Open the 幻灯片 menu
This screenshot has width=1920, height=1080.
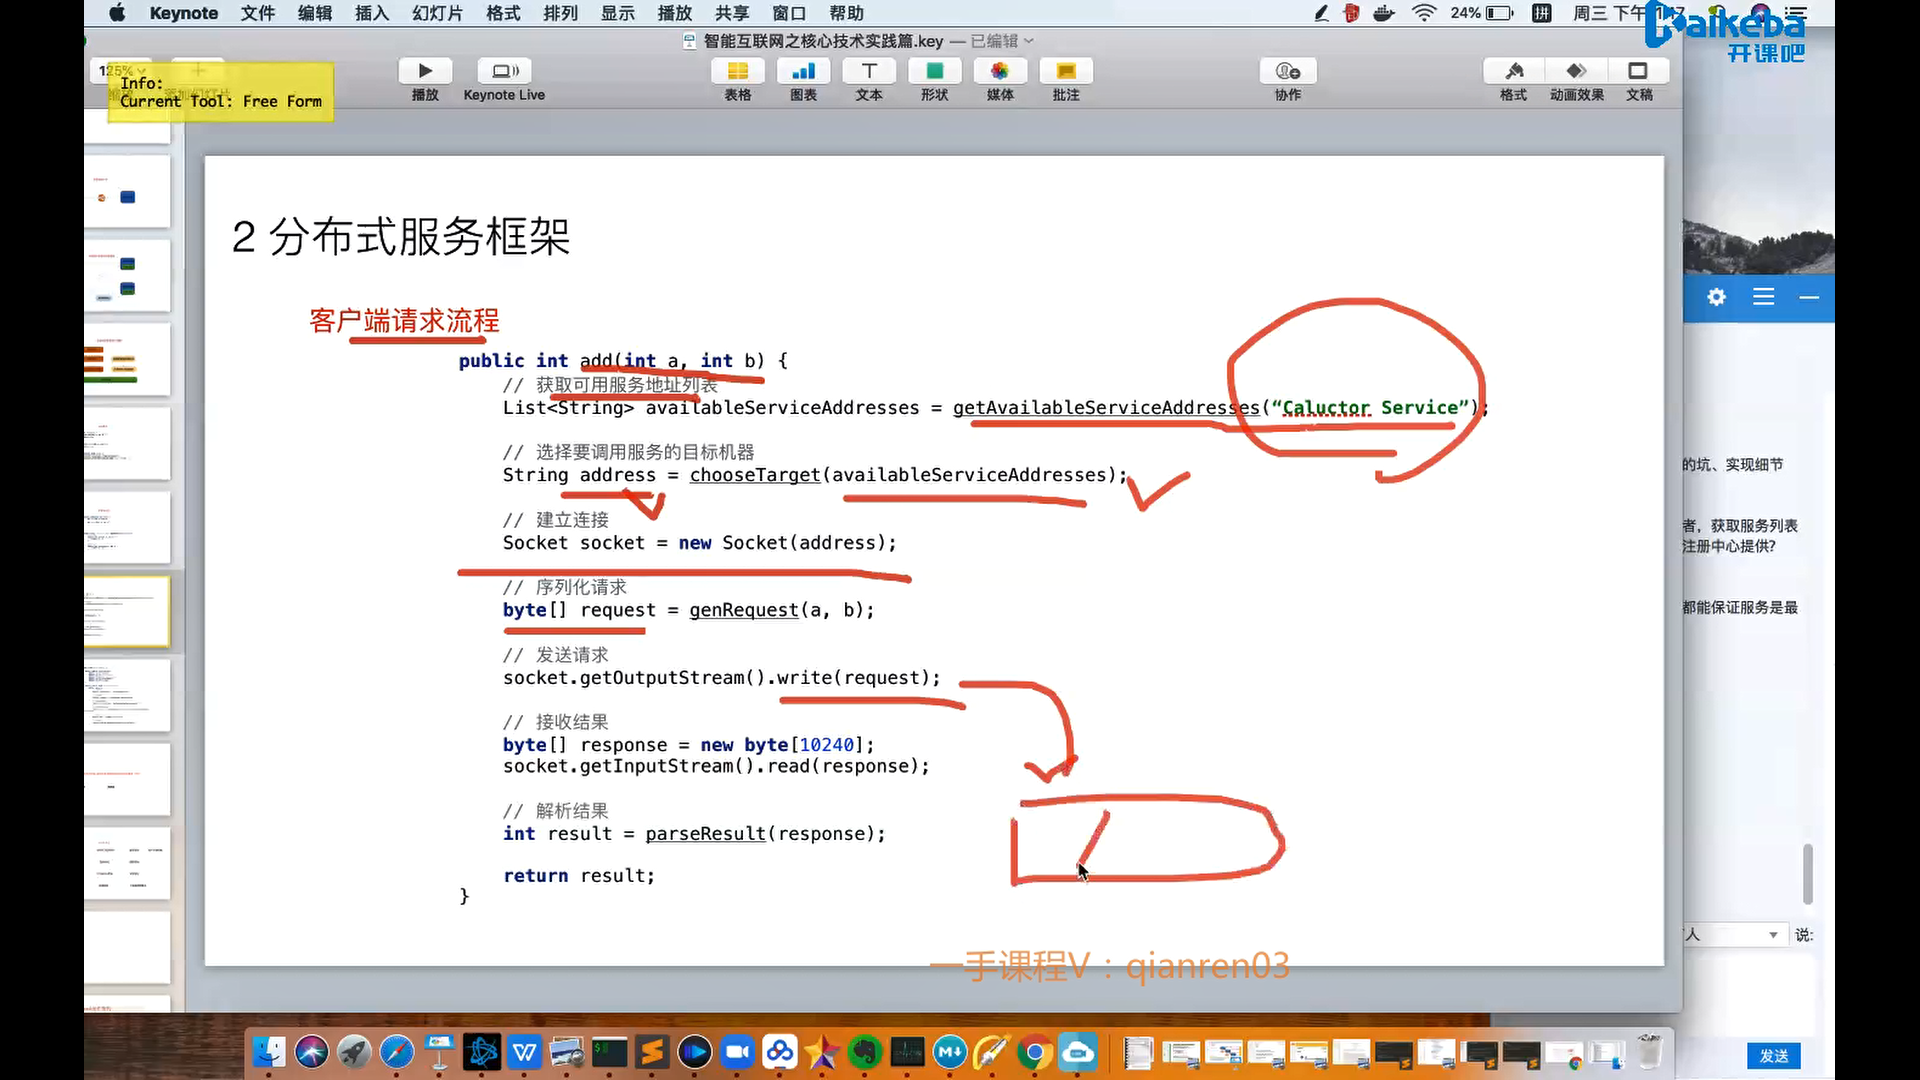437,13
